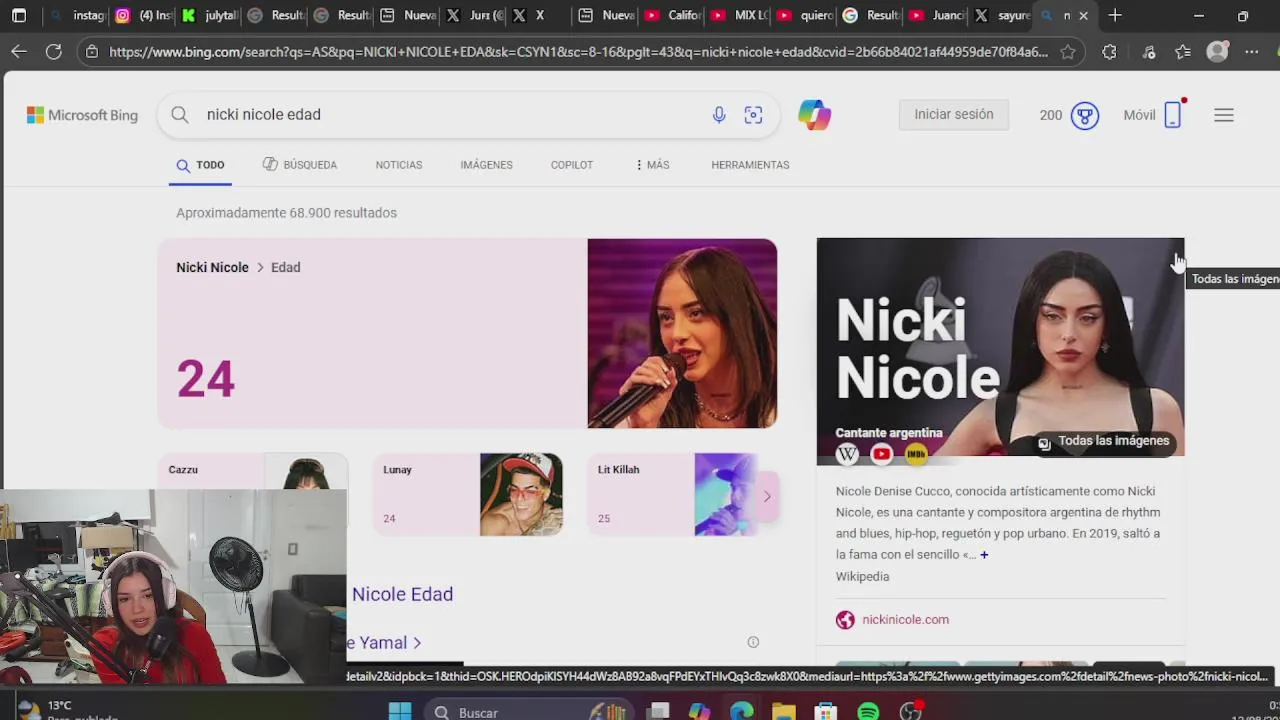Open Edge favorites hub icon in toolbar
Image resolution: width=1280 pixels, height=720 pixels.
[x=1183, y=52]
